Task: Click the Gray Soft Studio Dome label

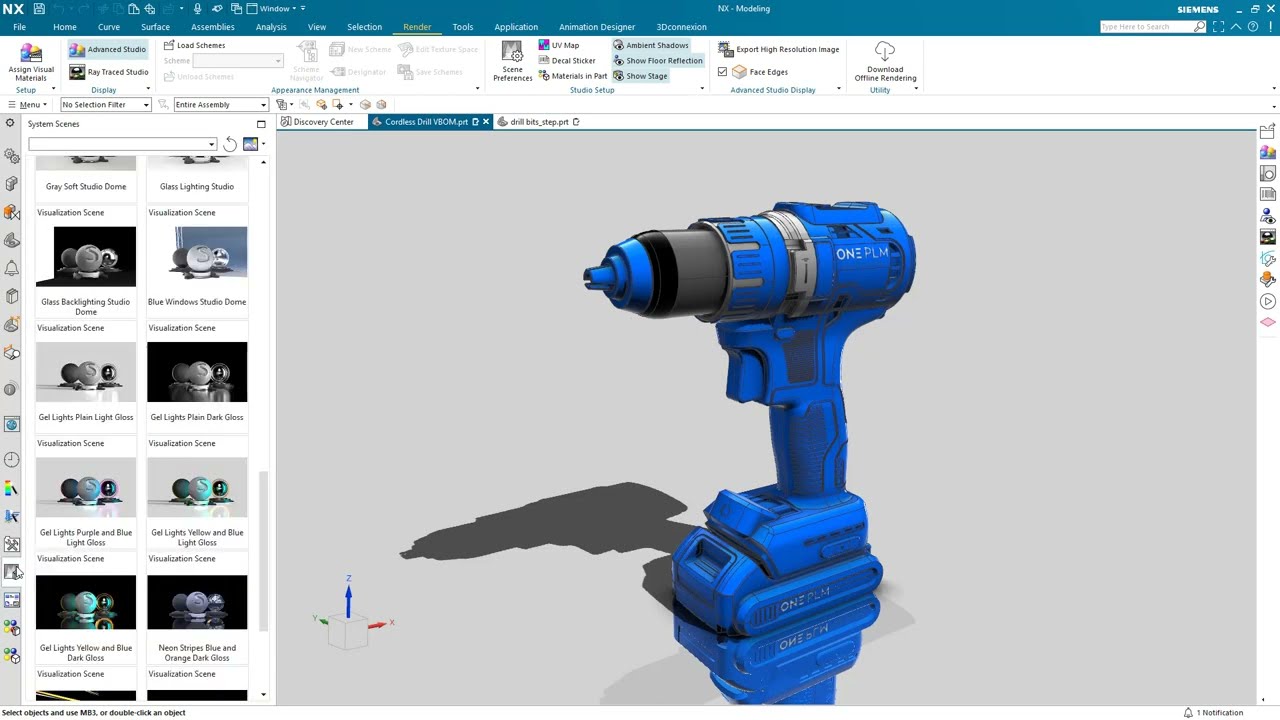Action: pos(86,187)
